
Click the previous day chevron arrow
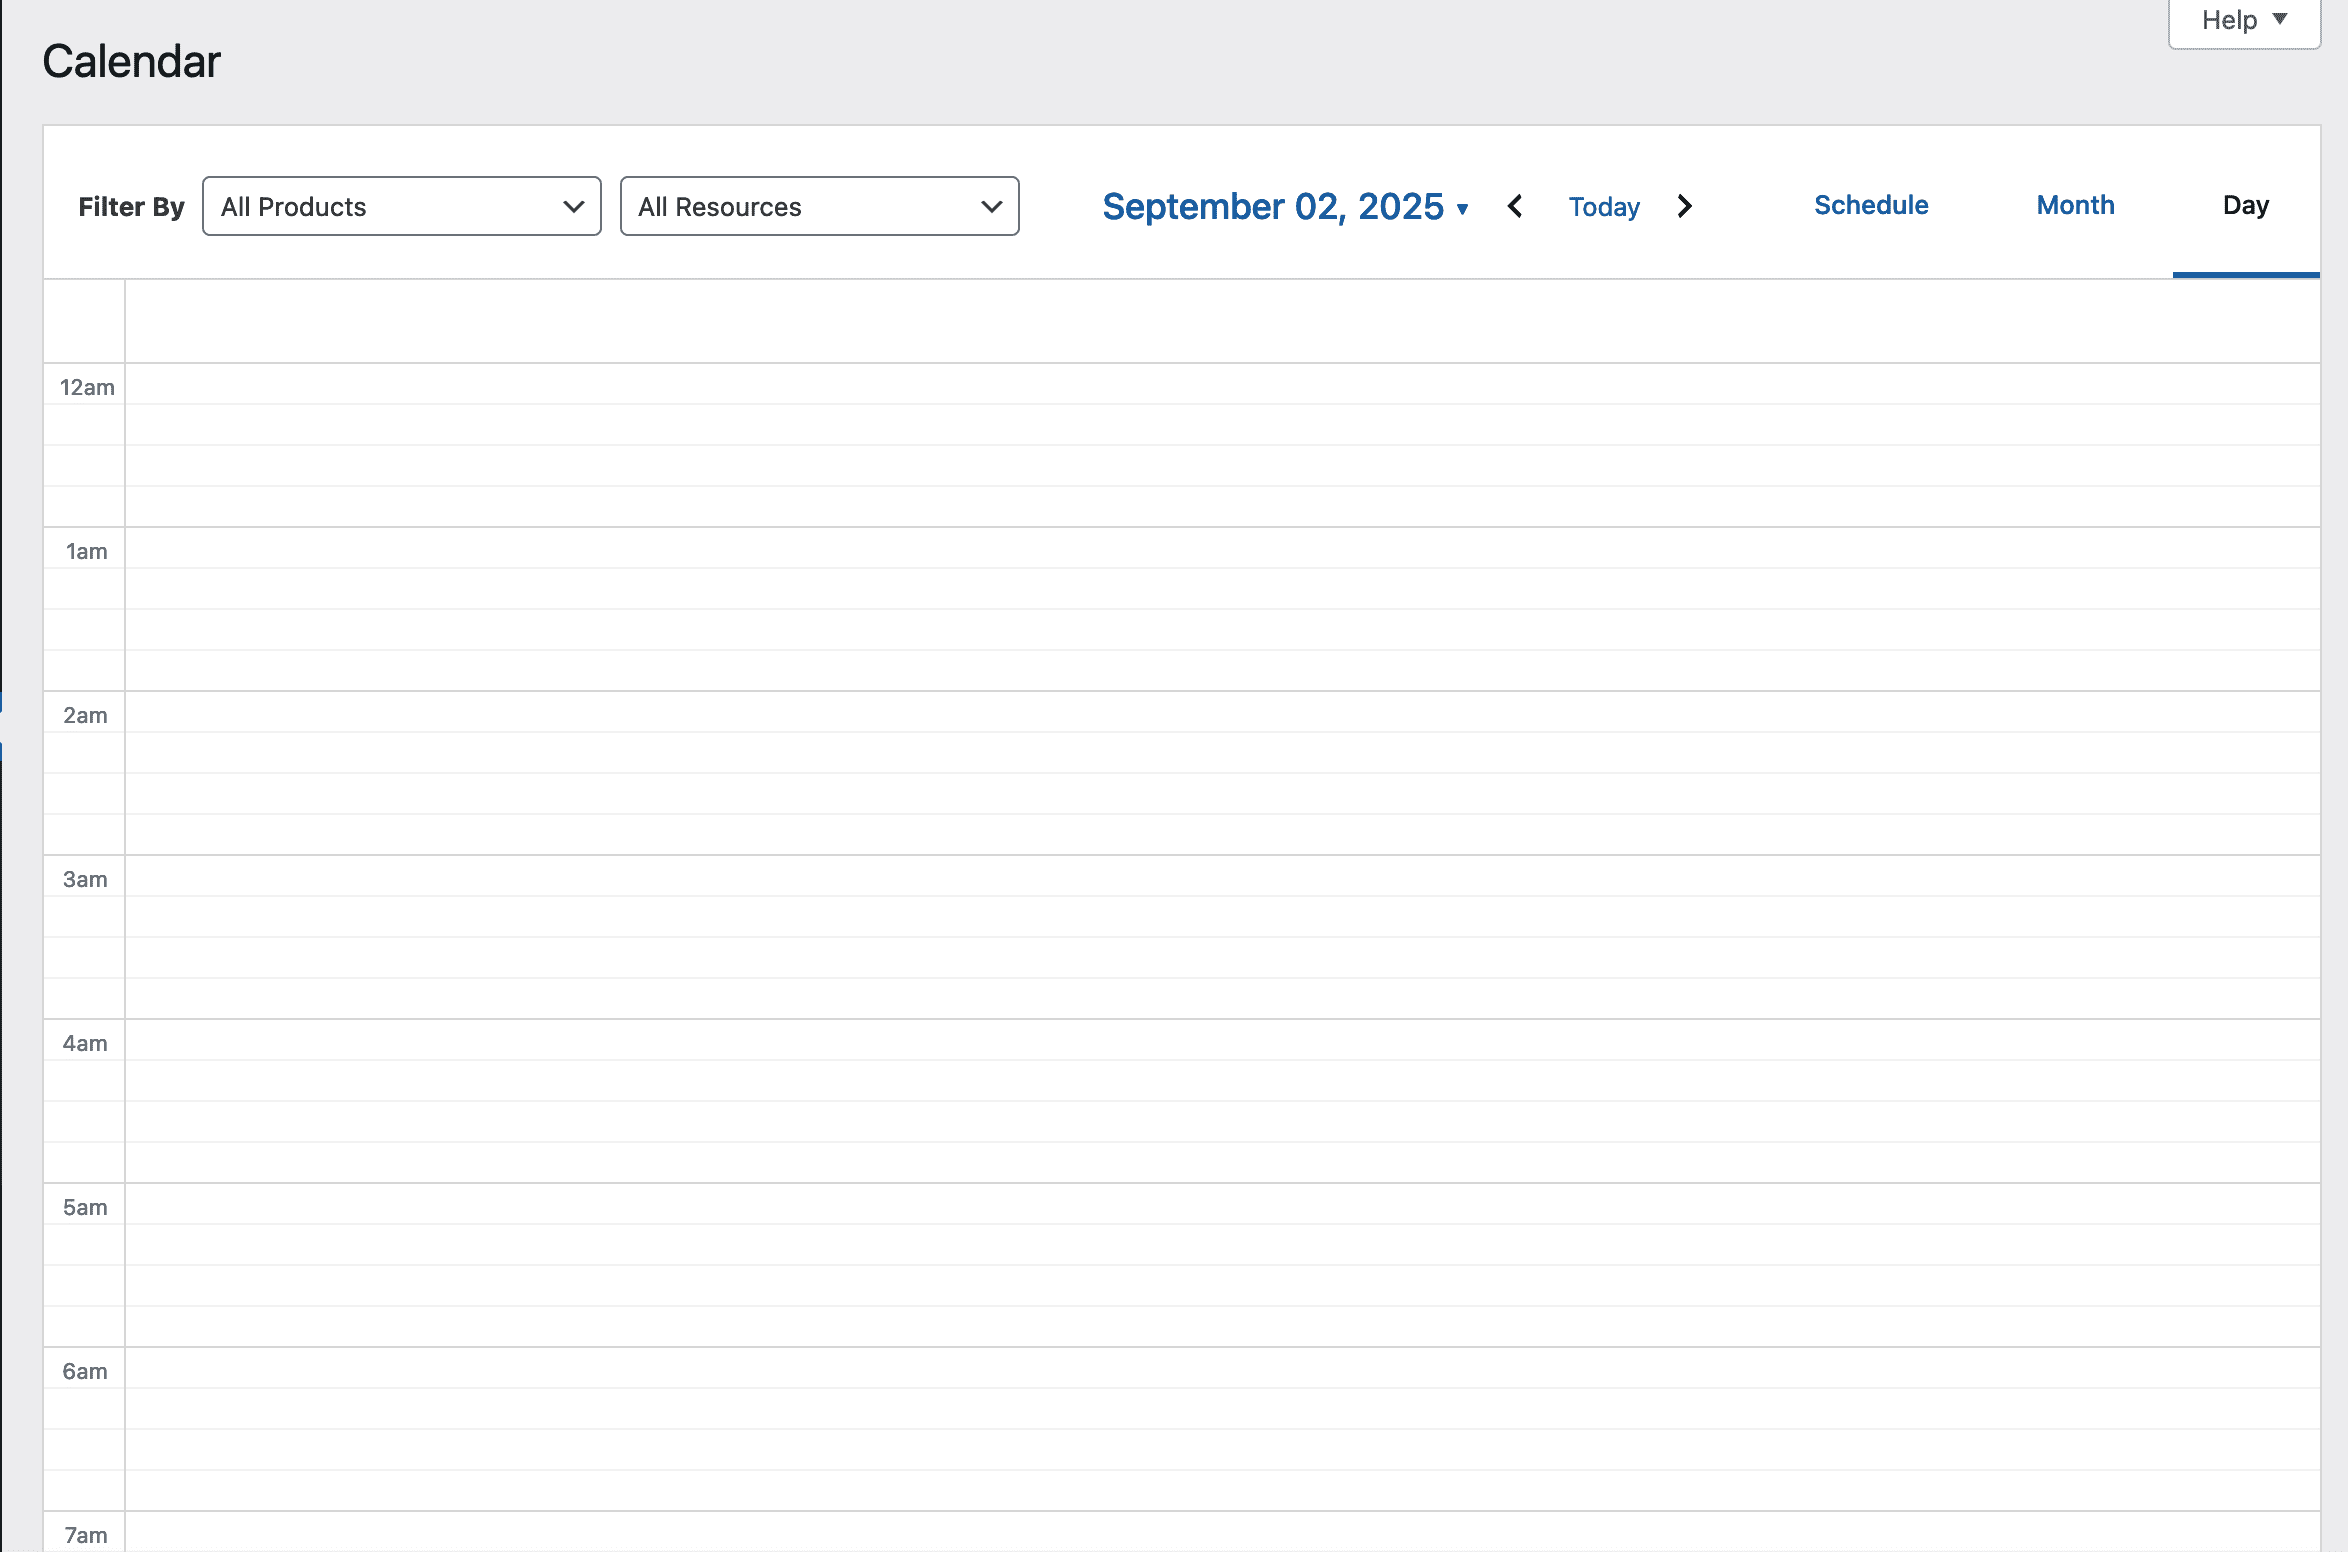1516,206
